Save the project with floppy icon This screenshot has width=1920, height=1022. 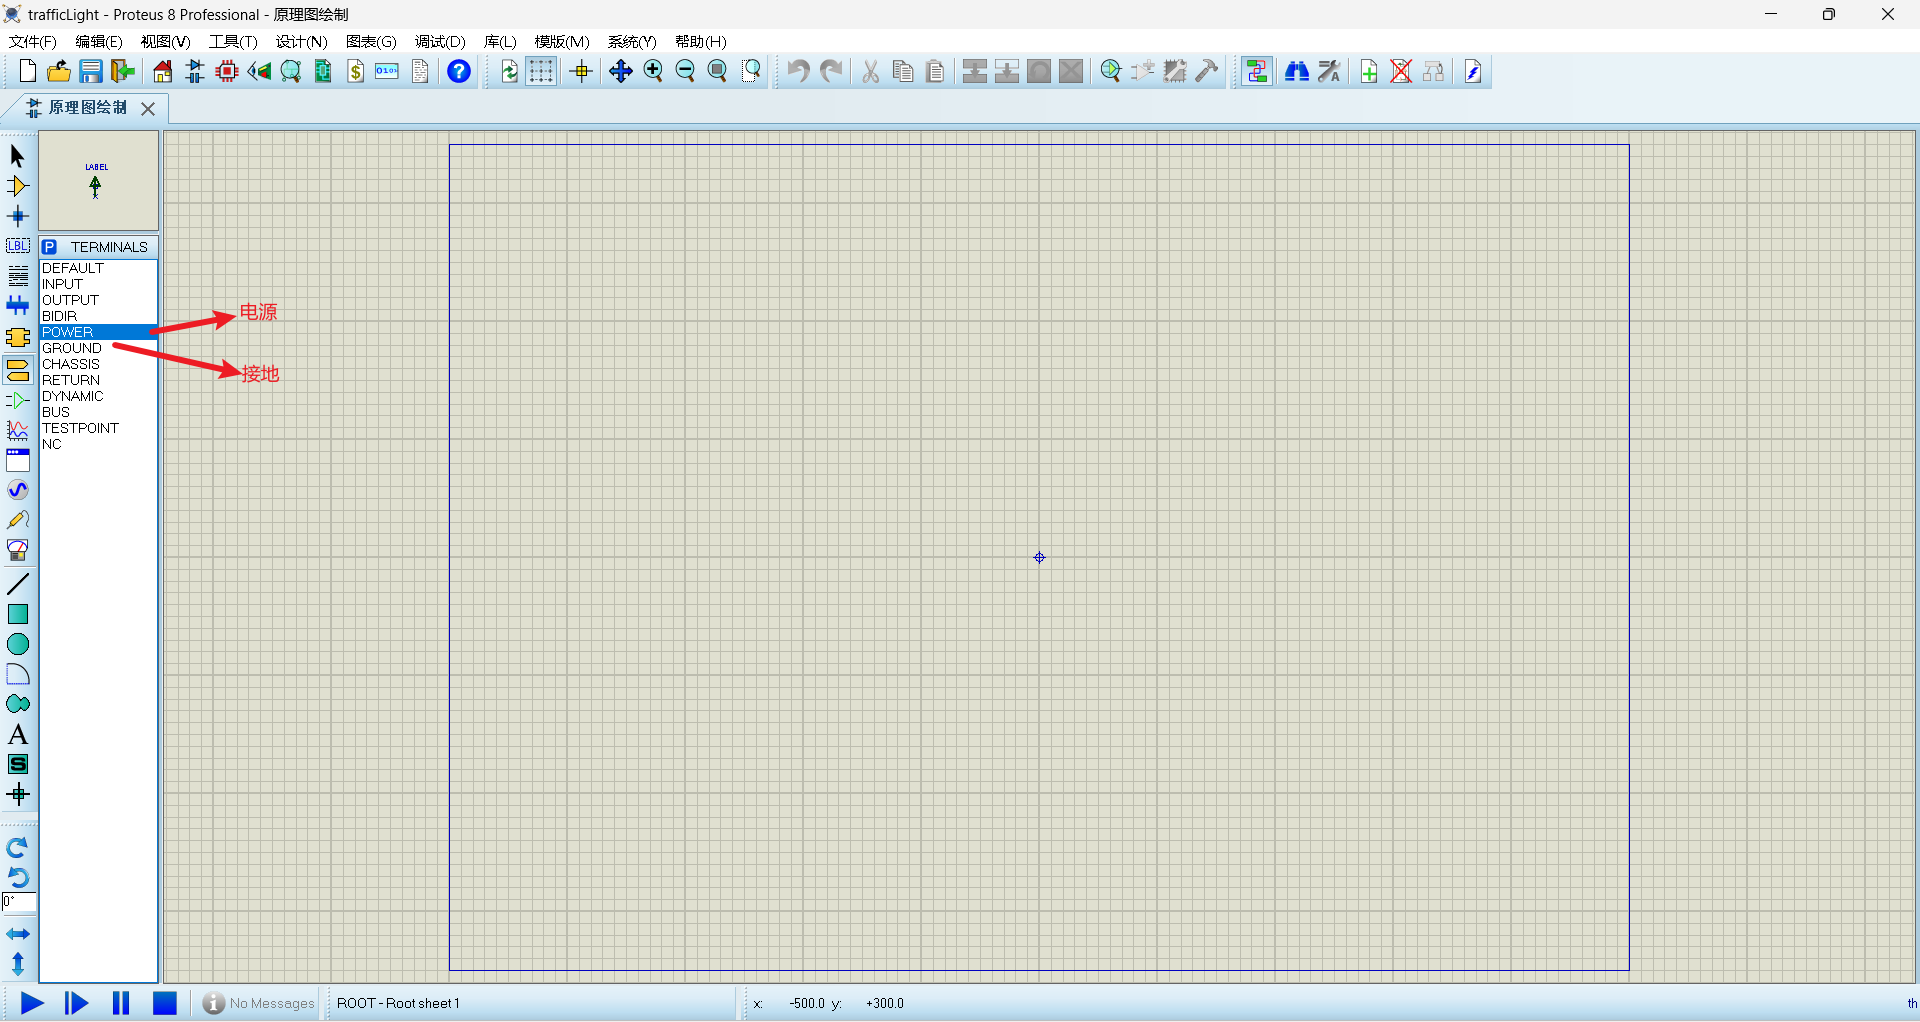point(91,71)
